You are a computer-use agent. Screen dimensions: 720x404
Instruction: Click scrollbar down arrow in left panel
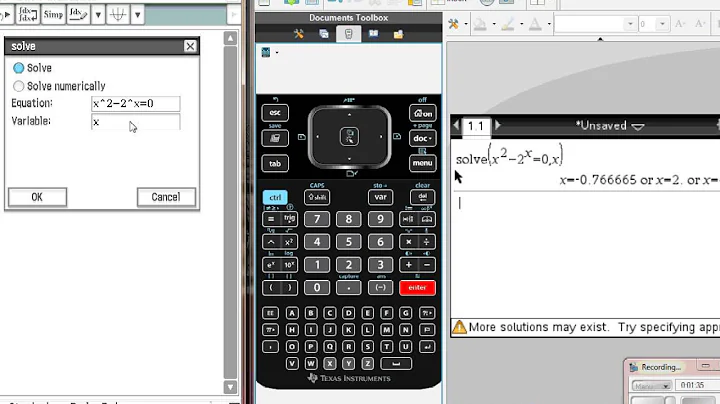click(230, 387)
